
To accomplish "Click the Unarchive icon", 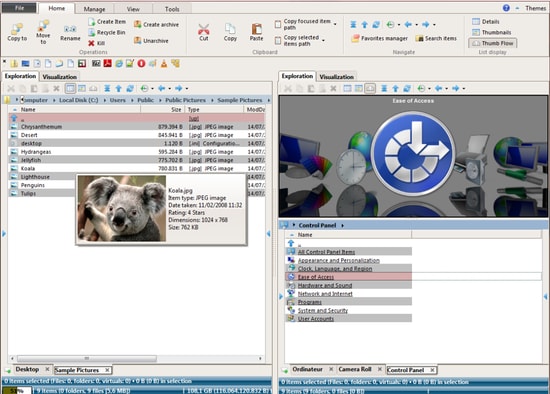I will click(x=138, y=41).
